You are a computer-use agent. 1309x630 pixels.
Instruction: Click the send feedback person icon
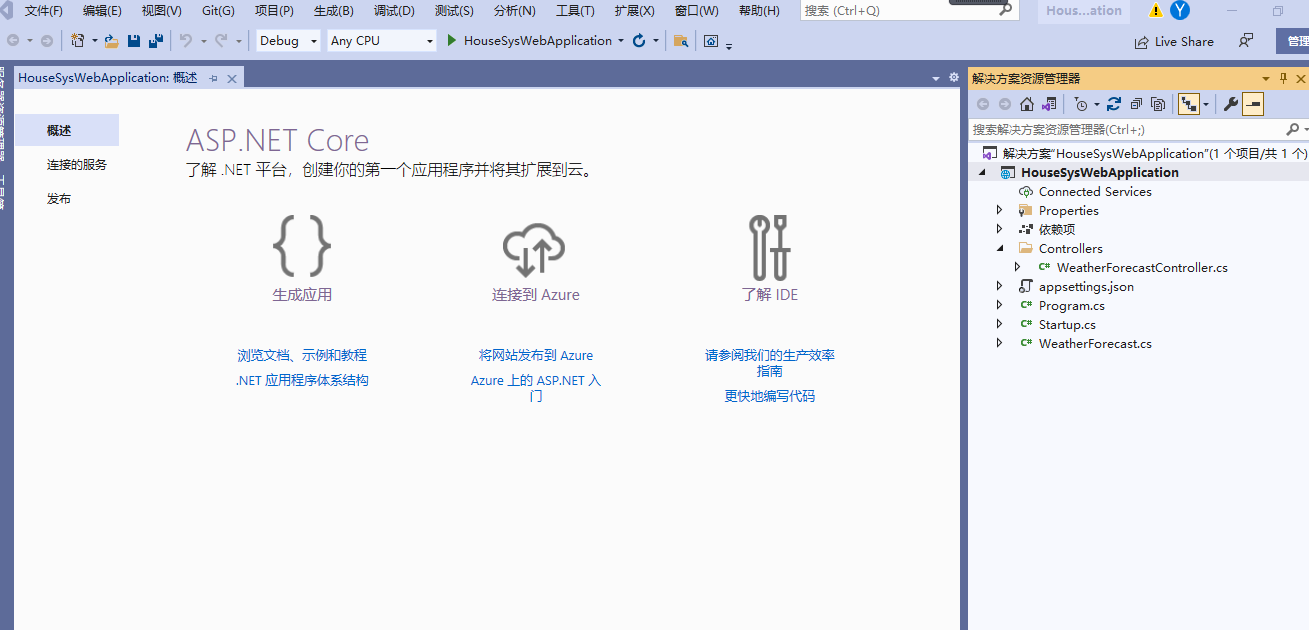(x=1245, y=41)
